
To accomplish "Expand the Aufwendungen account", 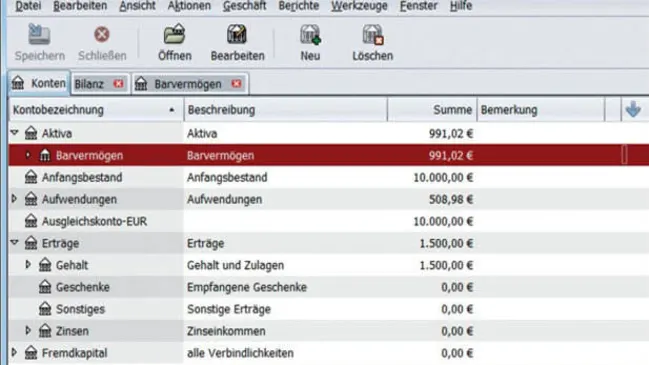I will (14, 199).
